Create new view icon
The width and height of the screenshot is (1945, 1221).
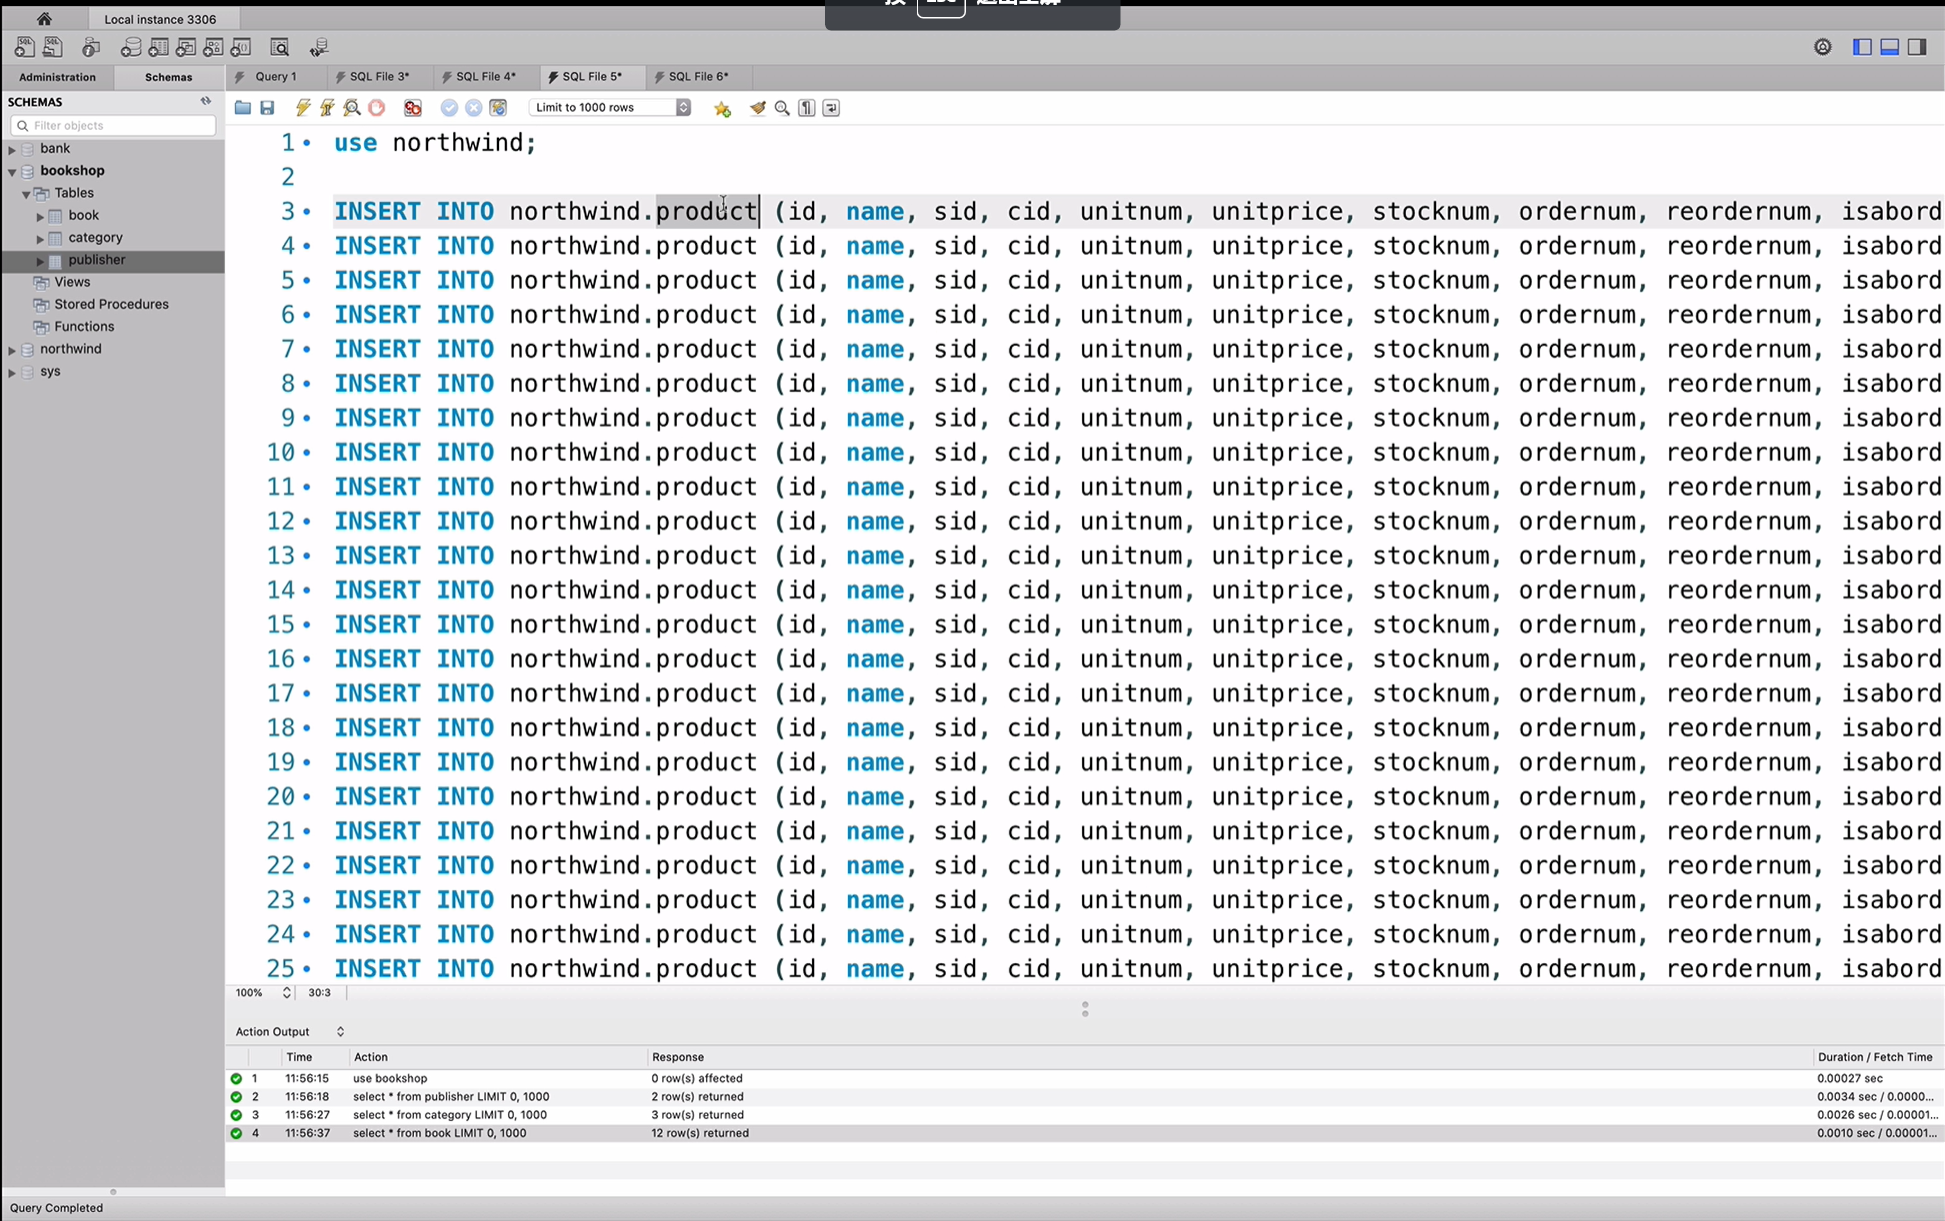[186, 47]
